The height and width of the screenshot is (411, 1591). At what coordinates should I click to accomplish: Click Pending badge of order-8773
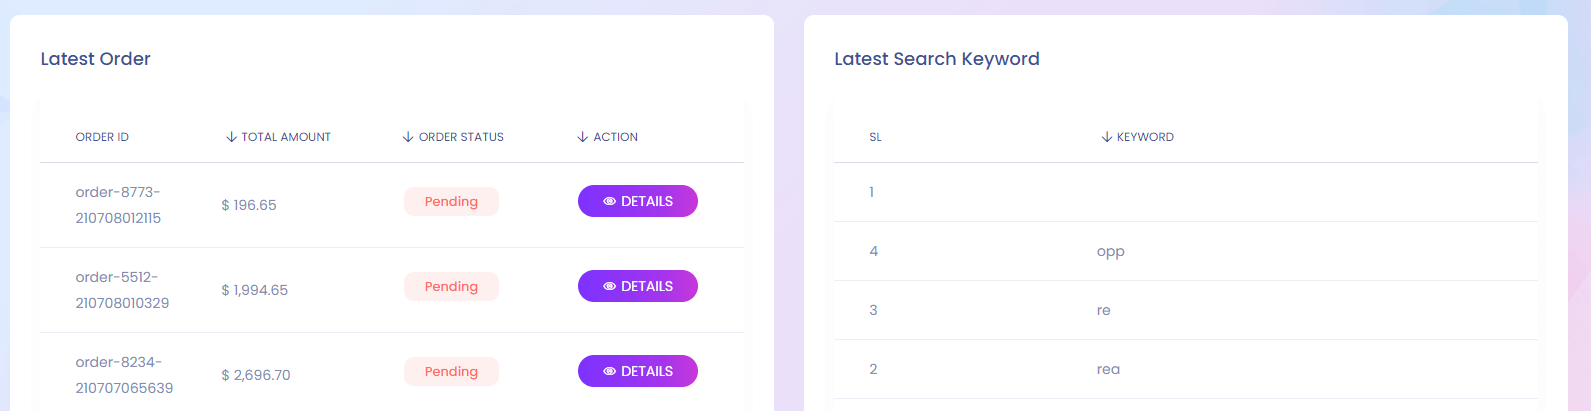pyautogui.click(x=451, y=201)
